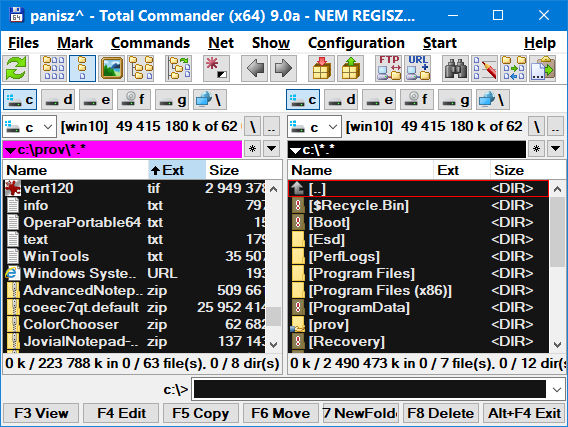Open the Mark menu
The image size is (568, 427).
click(x=75, y=43)
